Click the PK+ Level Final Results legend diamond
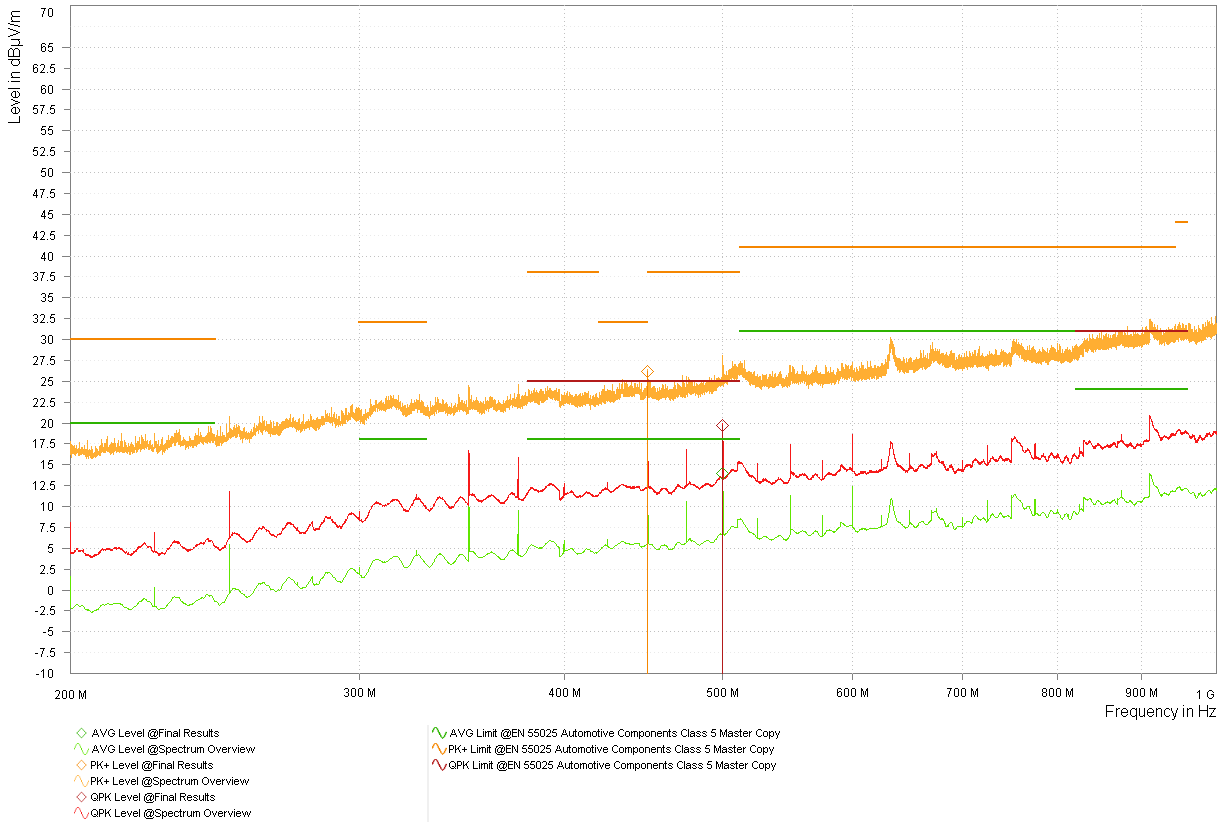This screenshot has height=831, width=1222. pyautogui.click(x=81, y=765)
